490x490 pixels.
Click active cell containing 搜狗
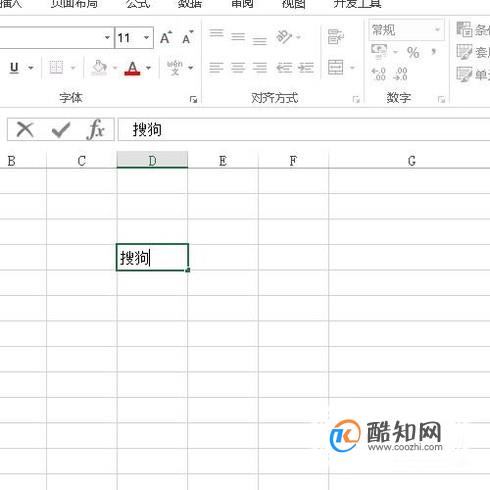pos(152,257)
